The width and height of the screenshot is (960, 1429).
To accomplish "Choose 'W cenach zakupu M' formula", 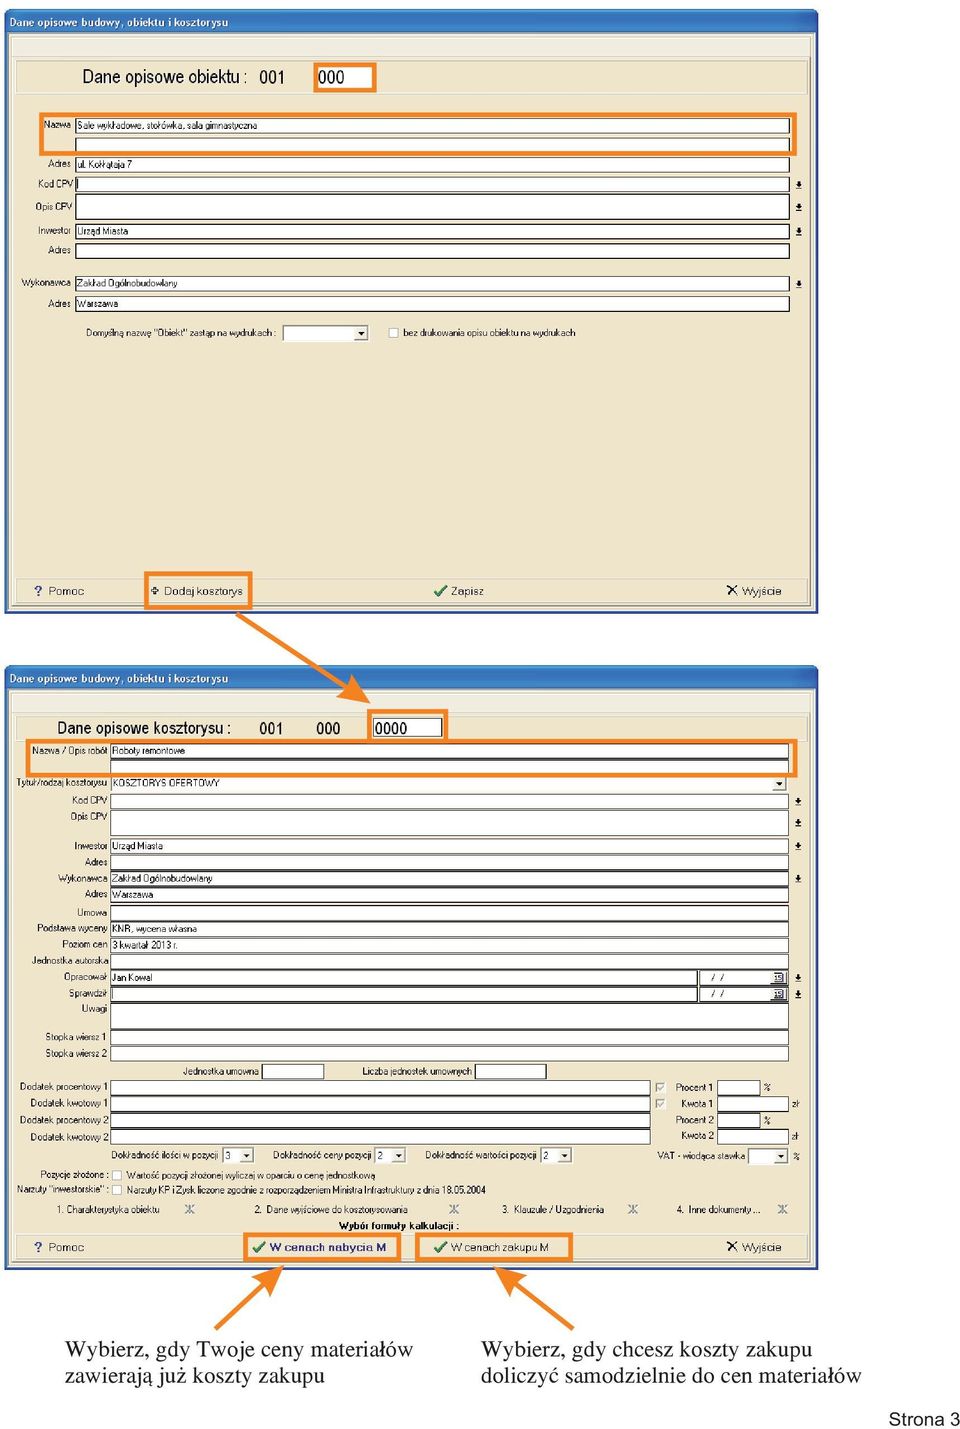I will click(494, 1247).
